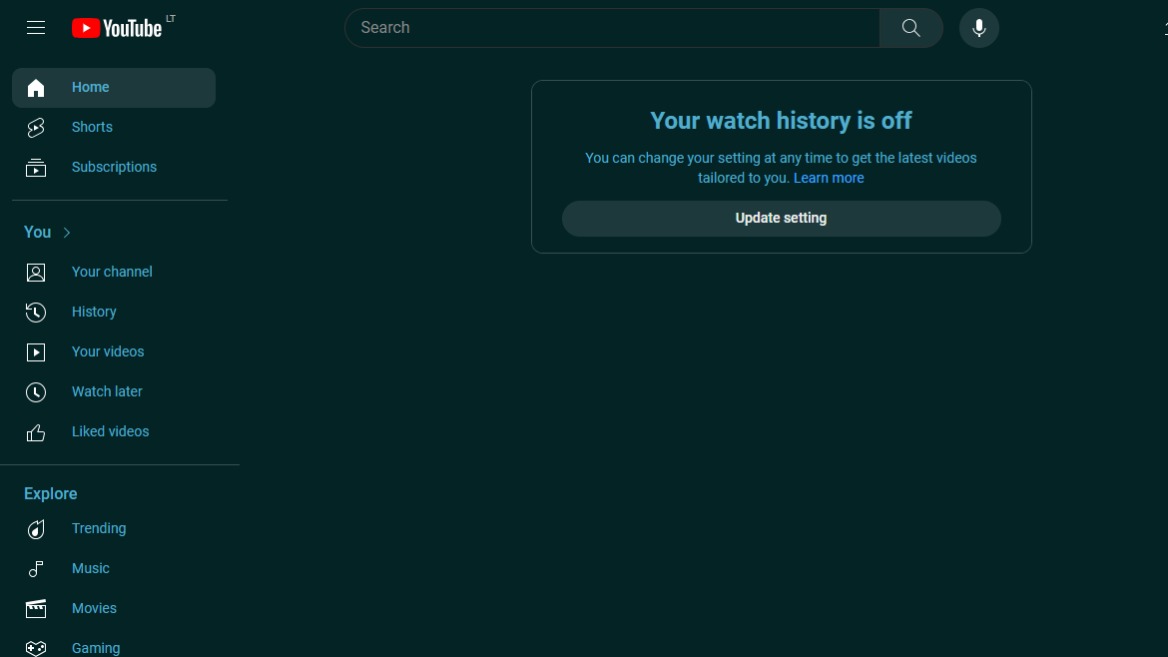Click the Gaming controller icon
Viewport: 1168px width, 657px height.
[36, 648]
